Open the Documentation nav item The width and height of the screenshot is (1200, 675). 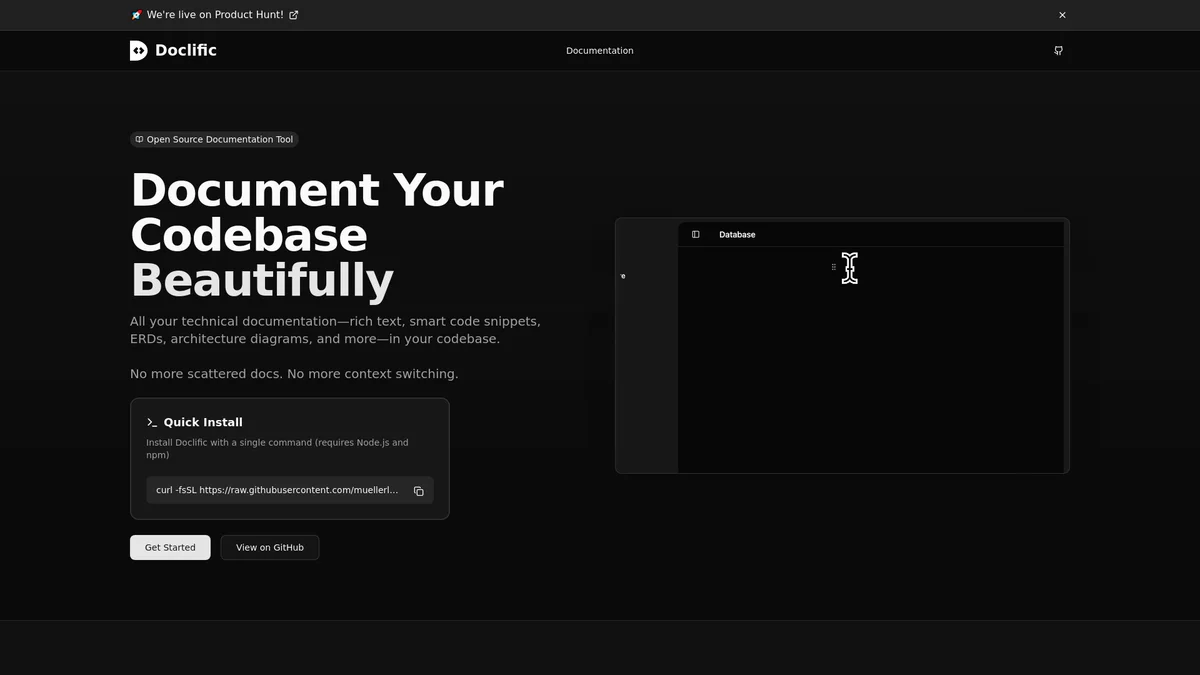599,51
